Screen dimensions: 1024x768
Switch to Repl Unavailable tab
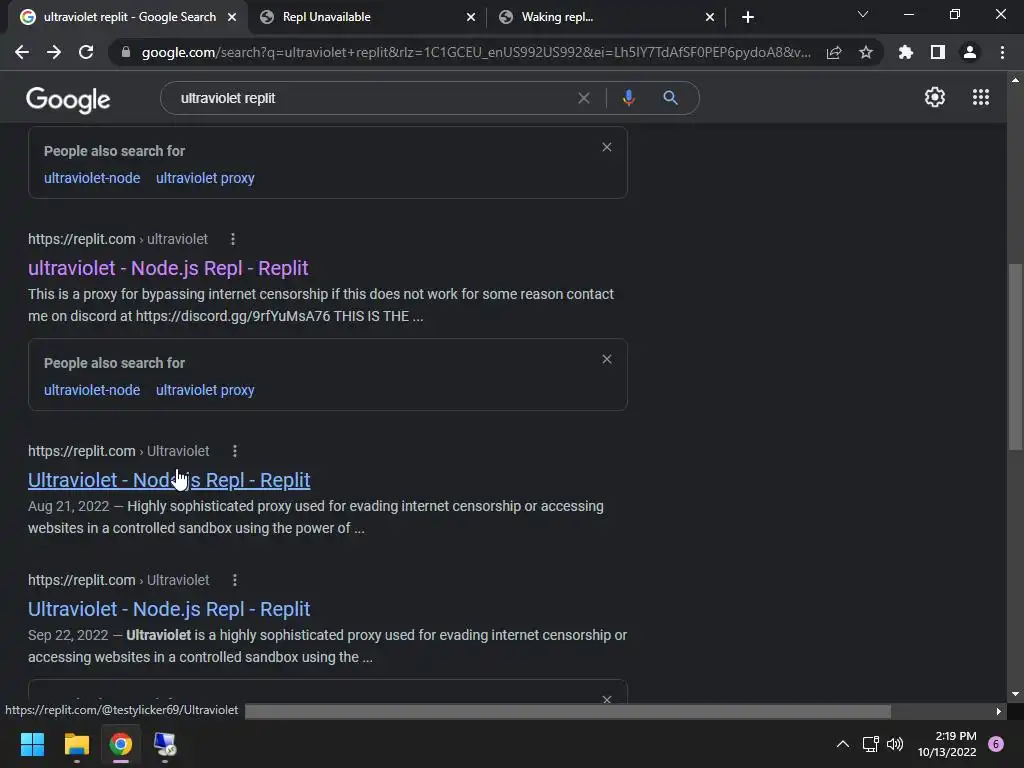366,17
